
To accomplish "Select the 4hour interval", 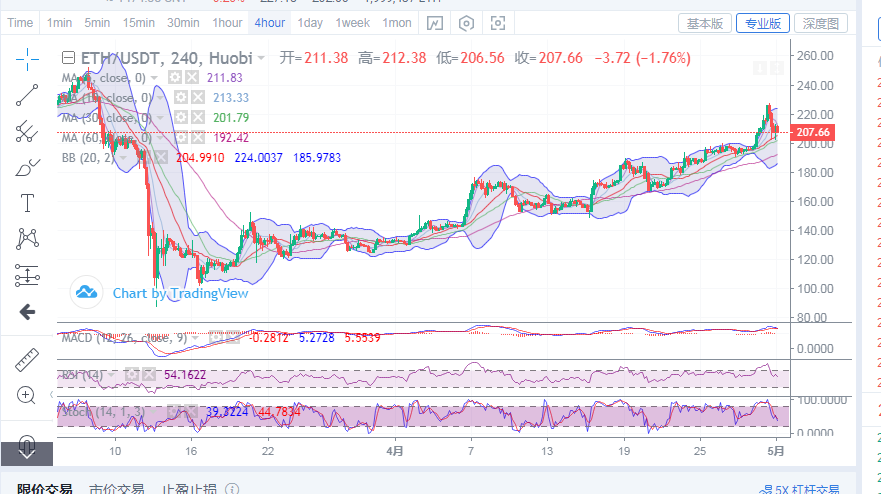I will 270,23.
